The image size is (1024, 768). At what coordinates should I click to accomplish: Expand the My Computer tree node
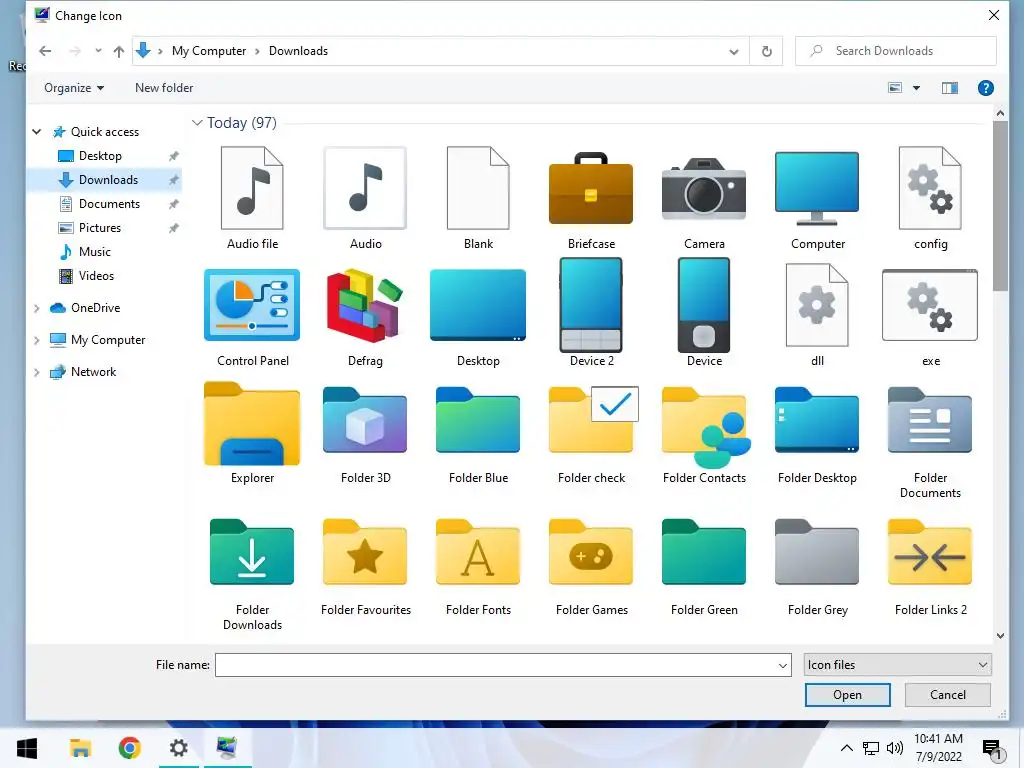(x=37, y=340)
